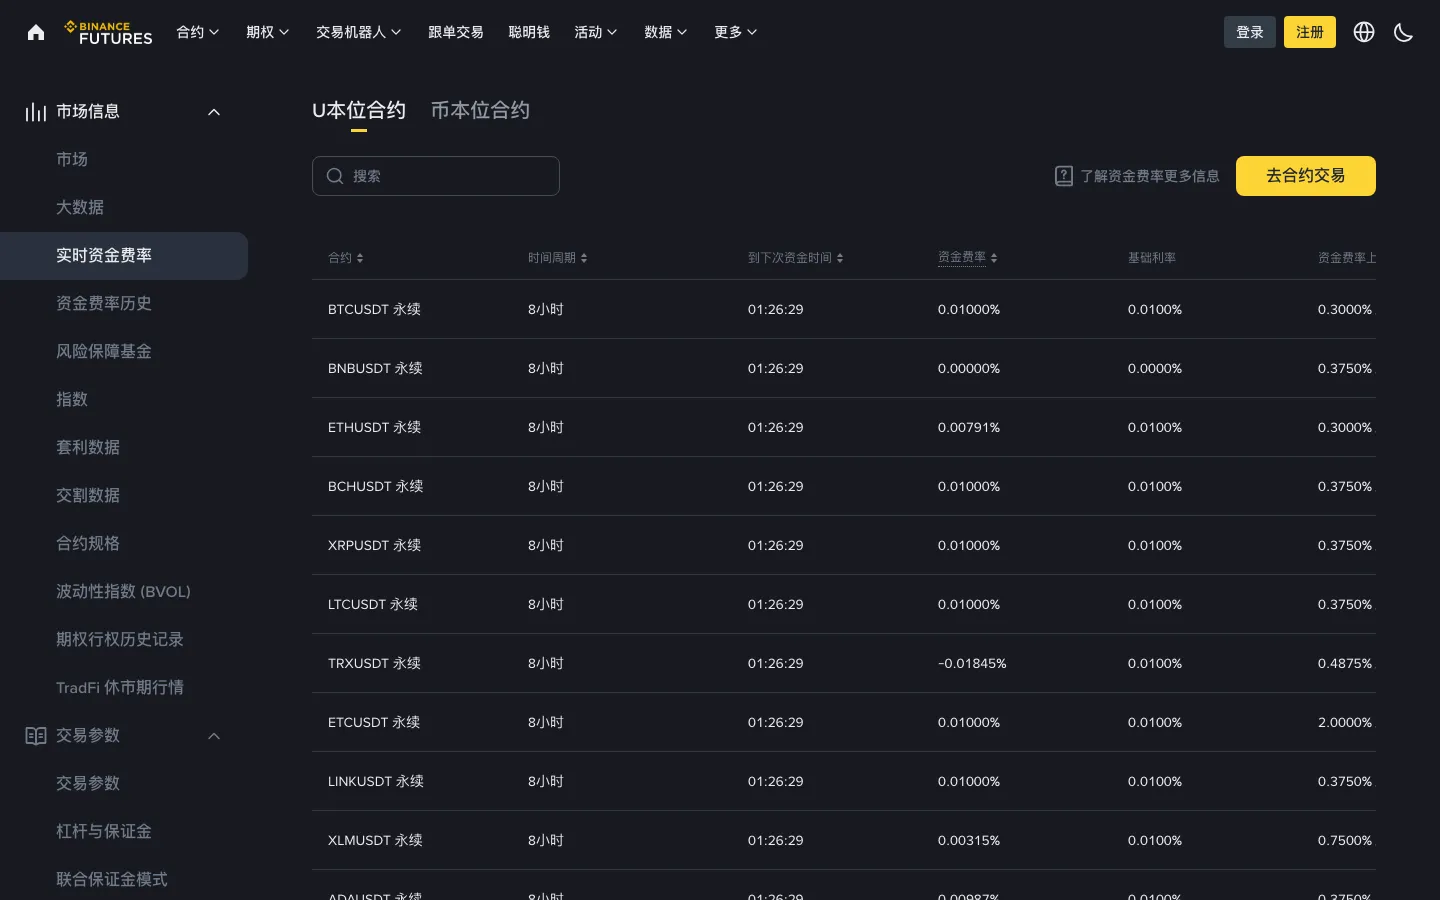
Task: Click the 注册 button
Action: click(1310, 32)
